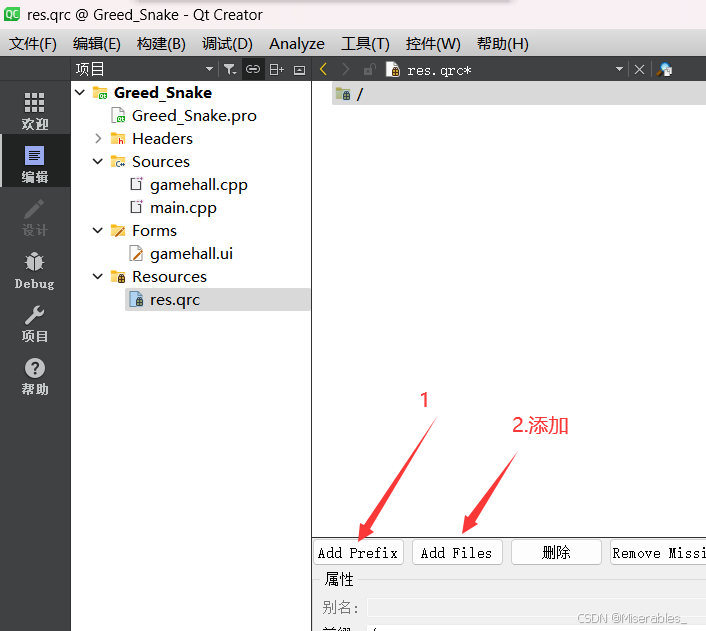Click the Add Files button
This screenshot has width=706, height=631.
[457, 552]
